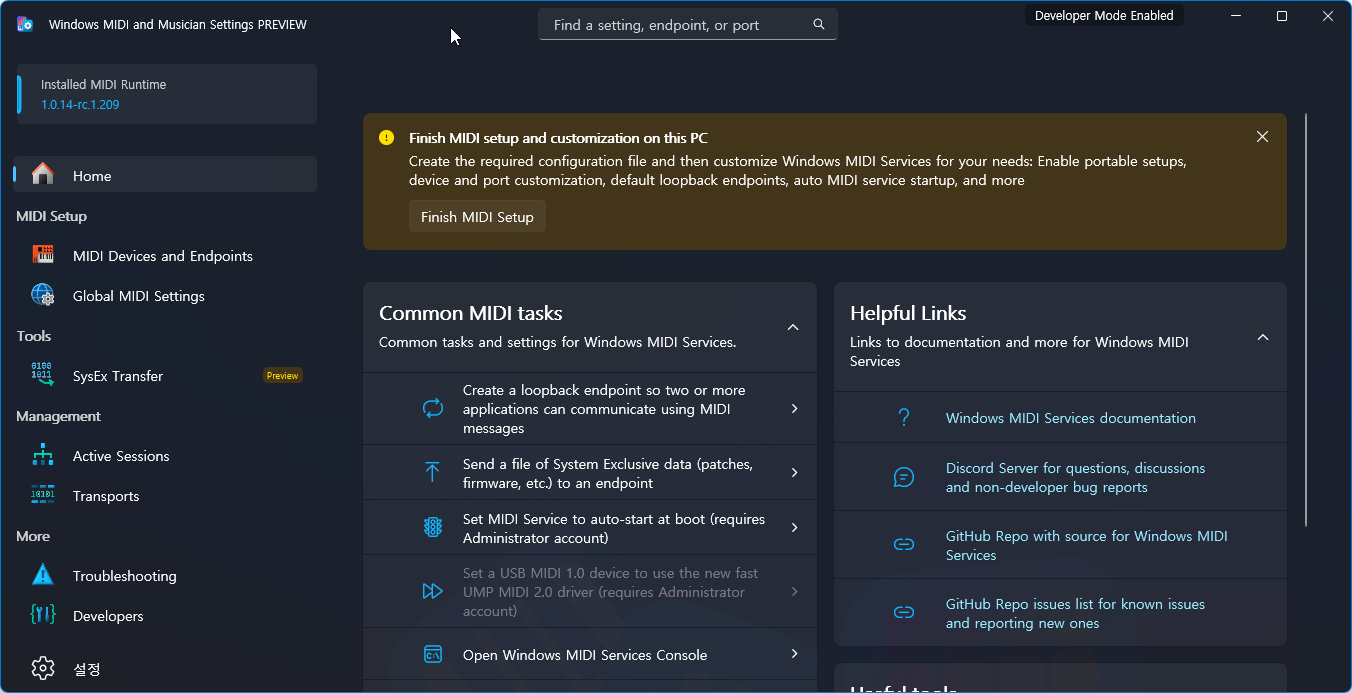The width and height of the screenshot is (1352, 693).
Task: Click link icon beside GitHub Repo with source
Action: coord(904,545)
